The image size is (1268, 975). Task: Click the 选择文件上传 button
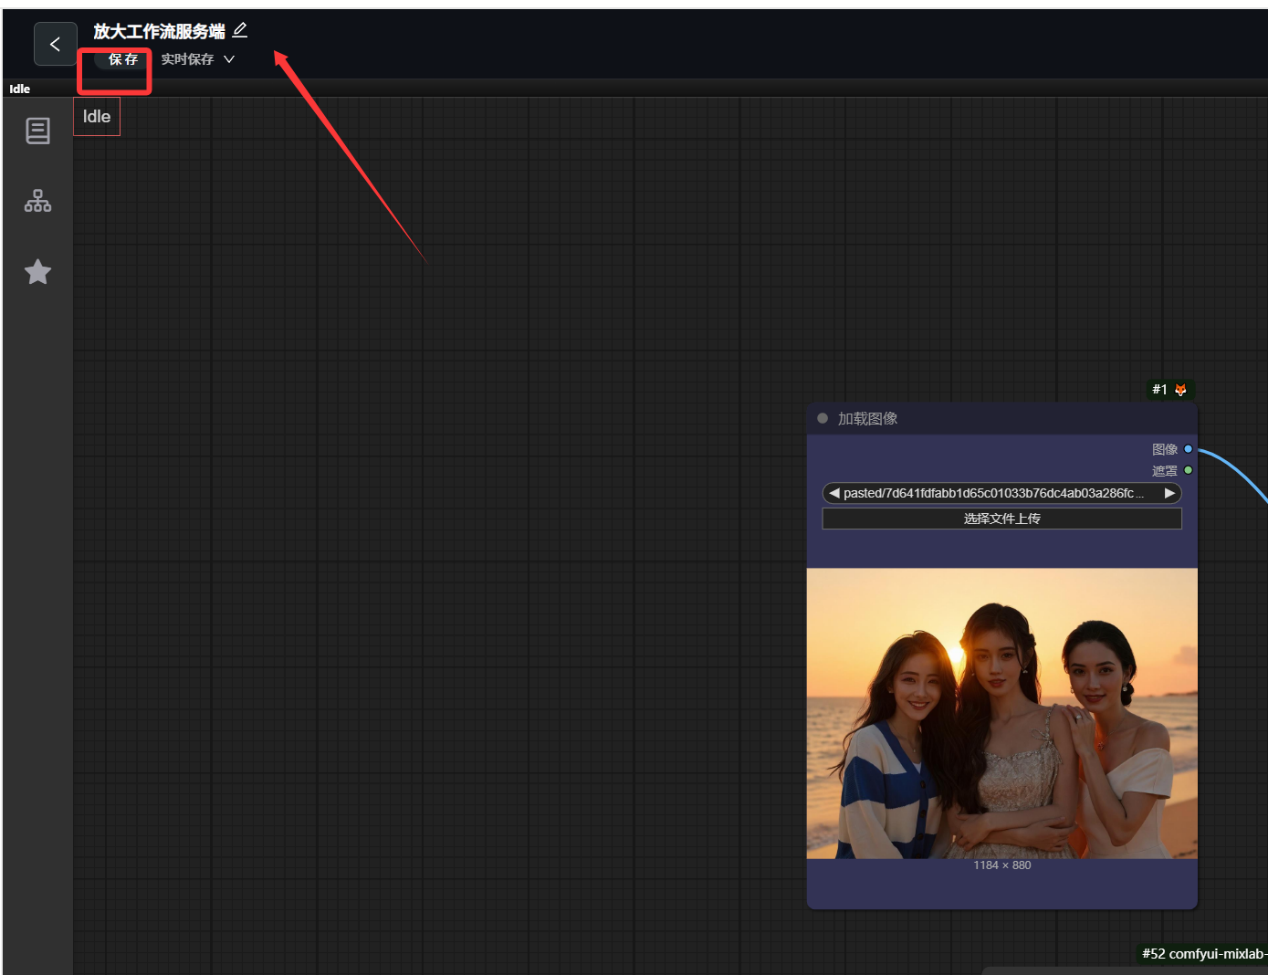pos(1001,518)
